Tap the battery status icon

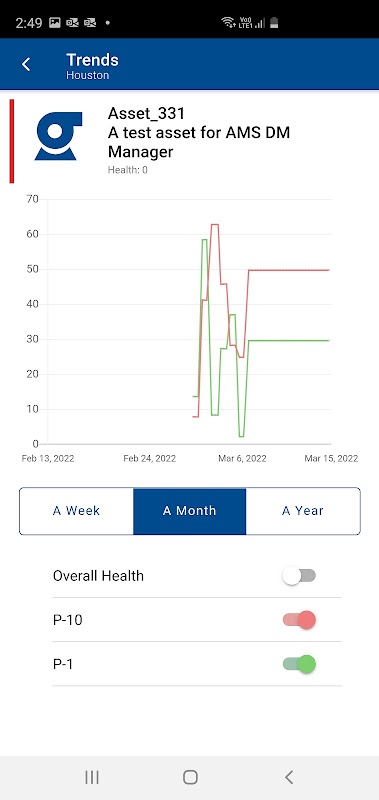[274, 22]
